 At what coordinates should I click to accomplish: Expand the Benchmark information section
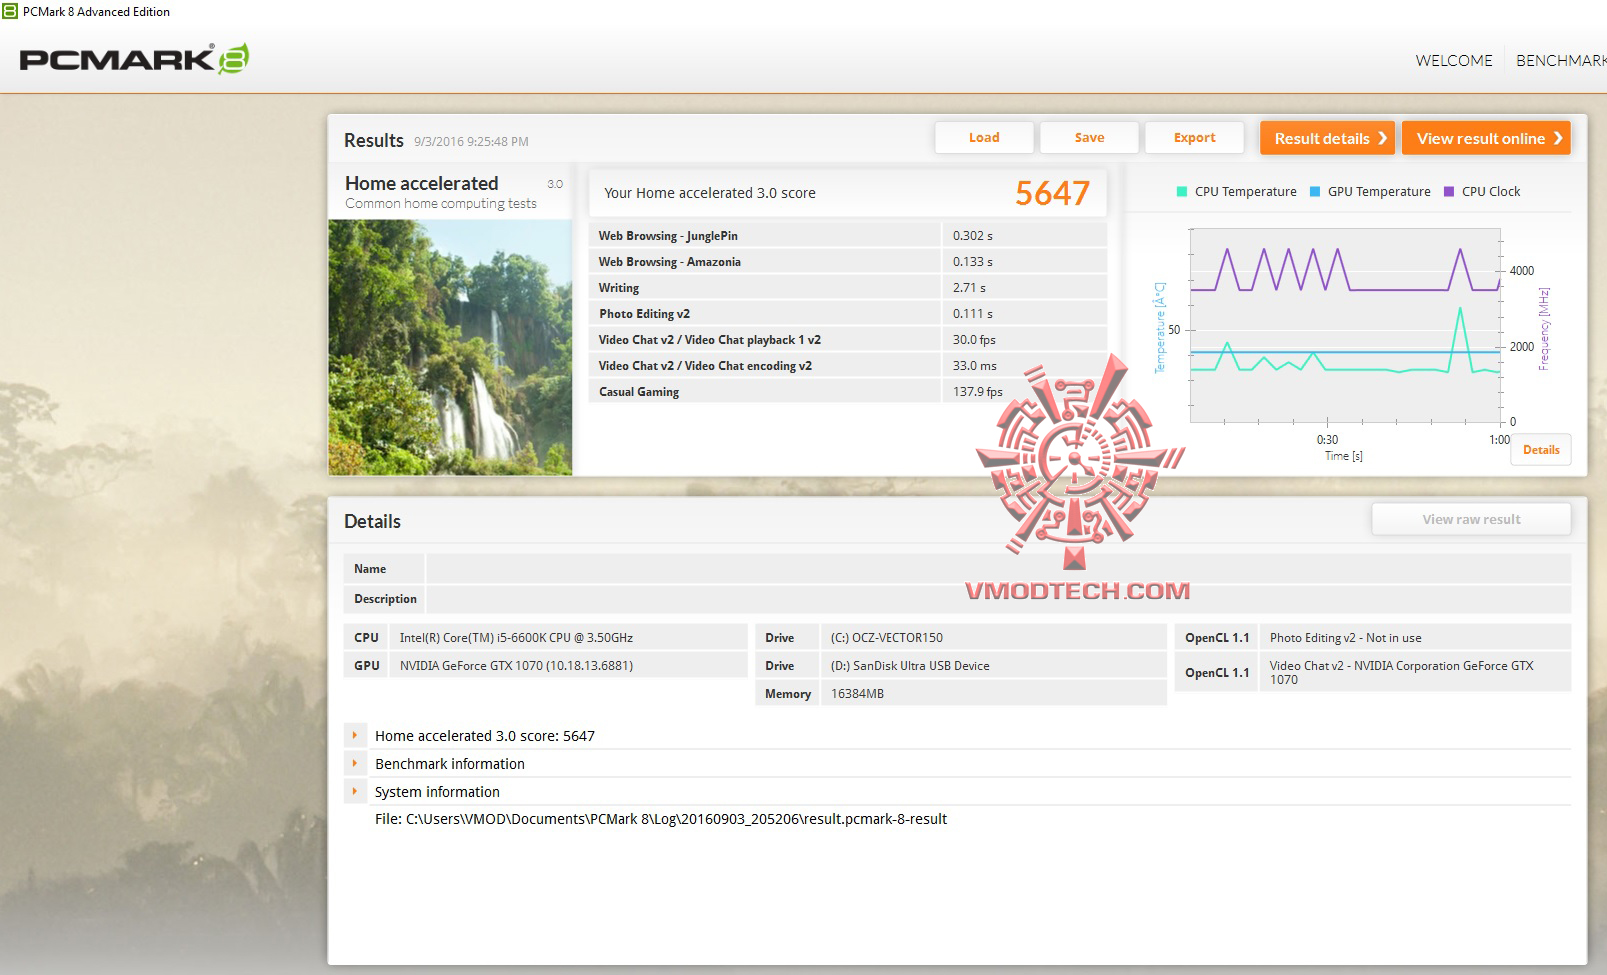click(355, 763)
